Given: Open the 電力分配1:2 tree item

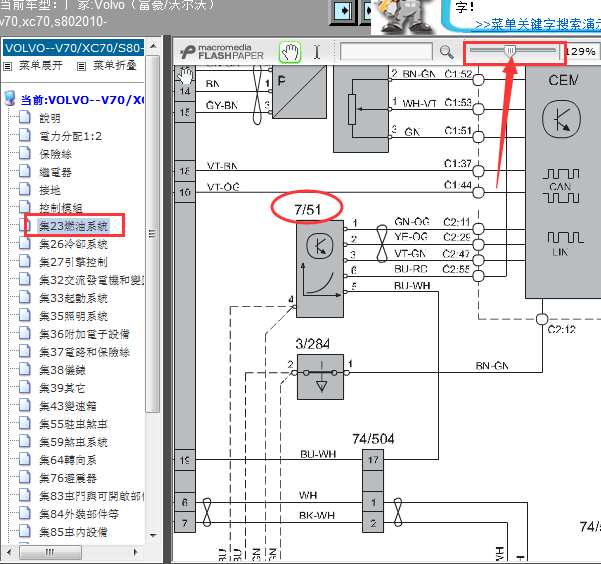Looking at the screenshot, I should (x=71, y=136).
